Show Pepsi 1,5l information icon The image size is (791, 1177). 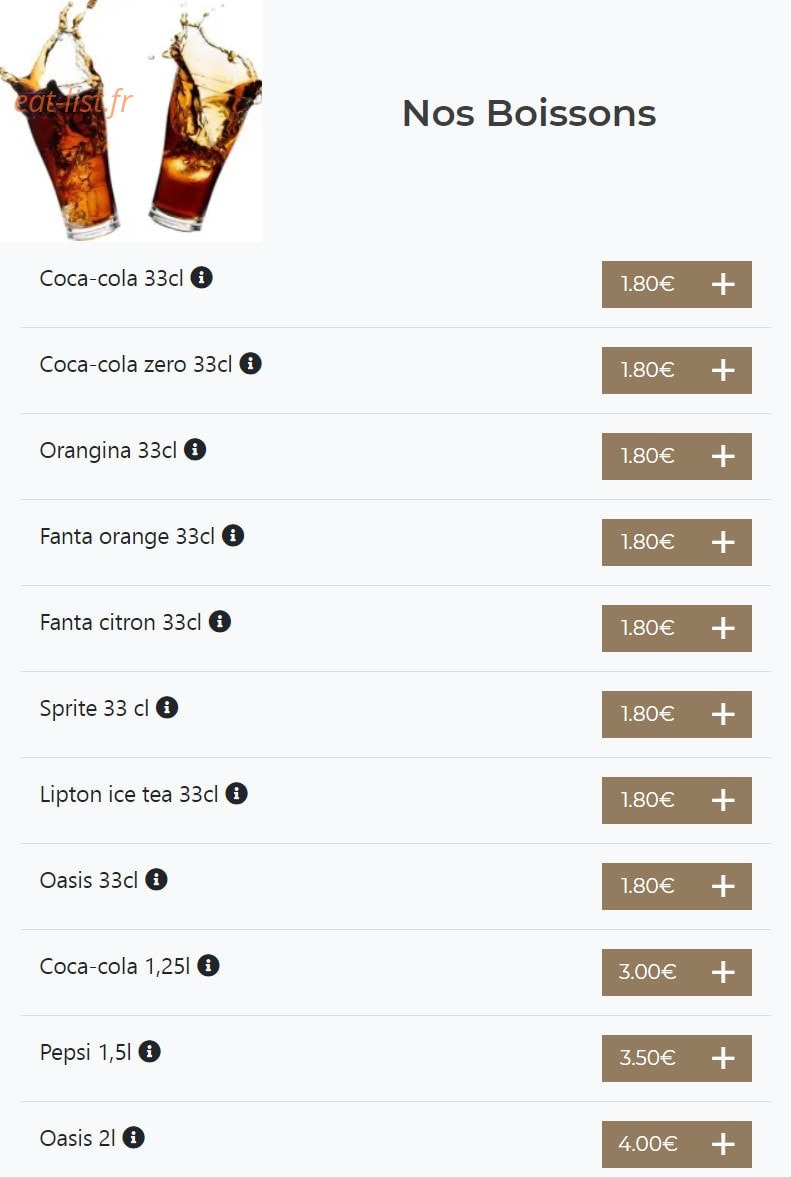click(x=150, y=1052)
